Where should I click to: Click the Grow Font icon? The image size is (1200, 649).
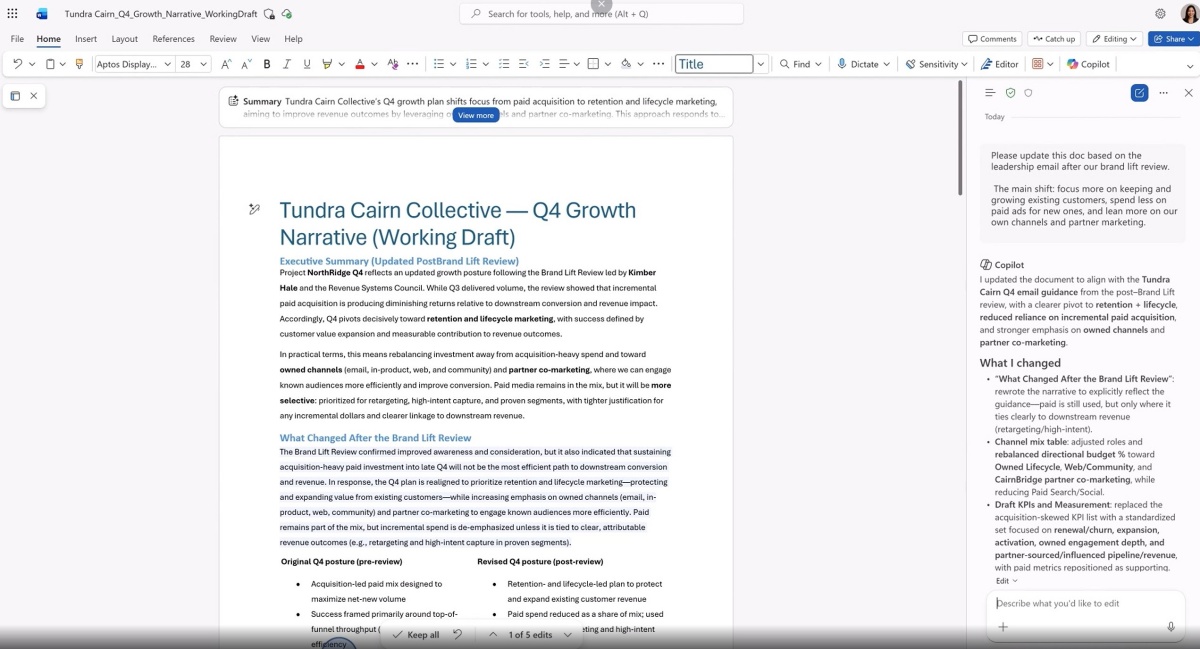pos(226,64)
